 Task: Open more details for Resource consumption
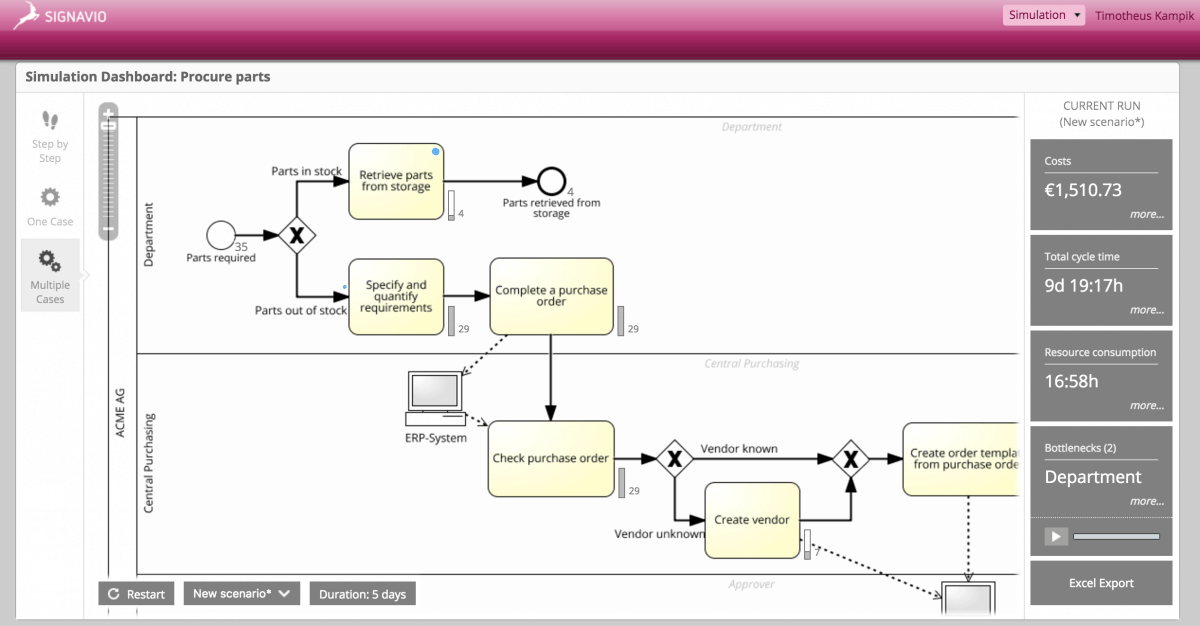pos(1147,406)
